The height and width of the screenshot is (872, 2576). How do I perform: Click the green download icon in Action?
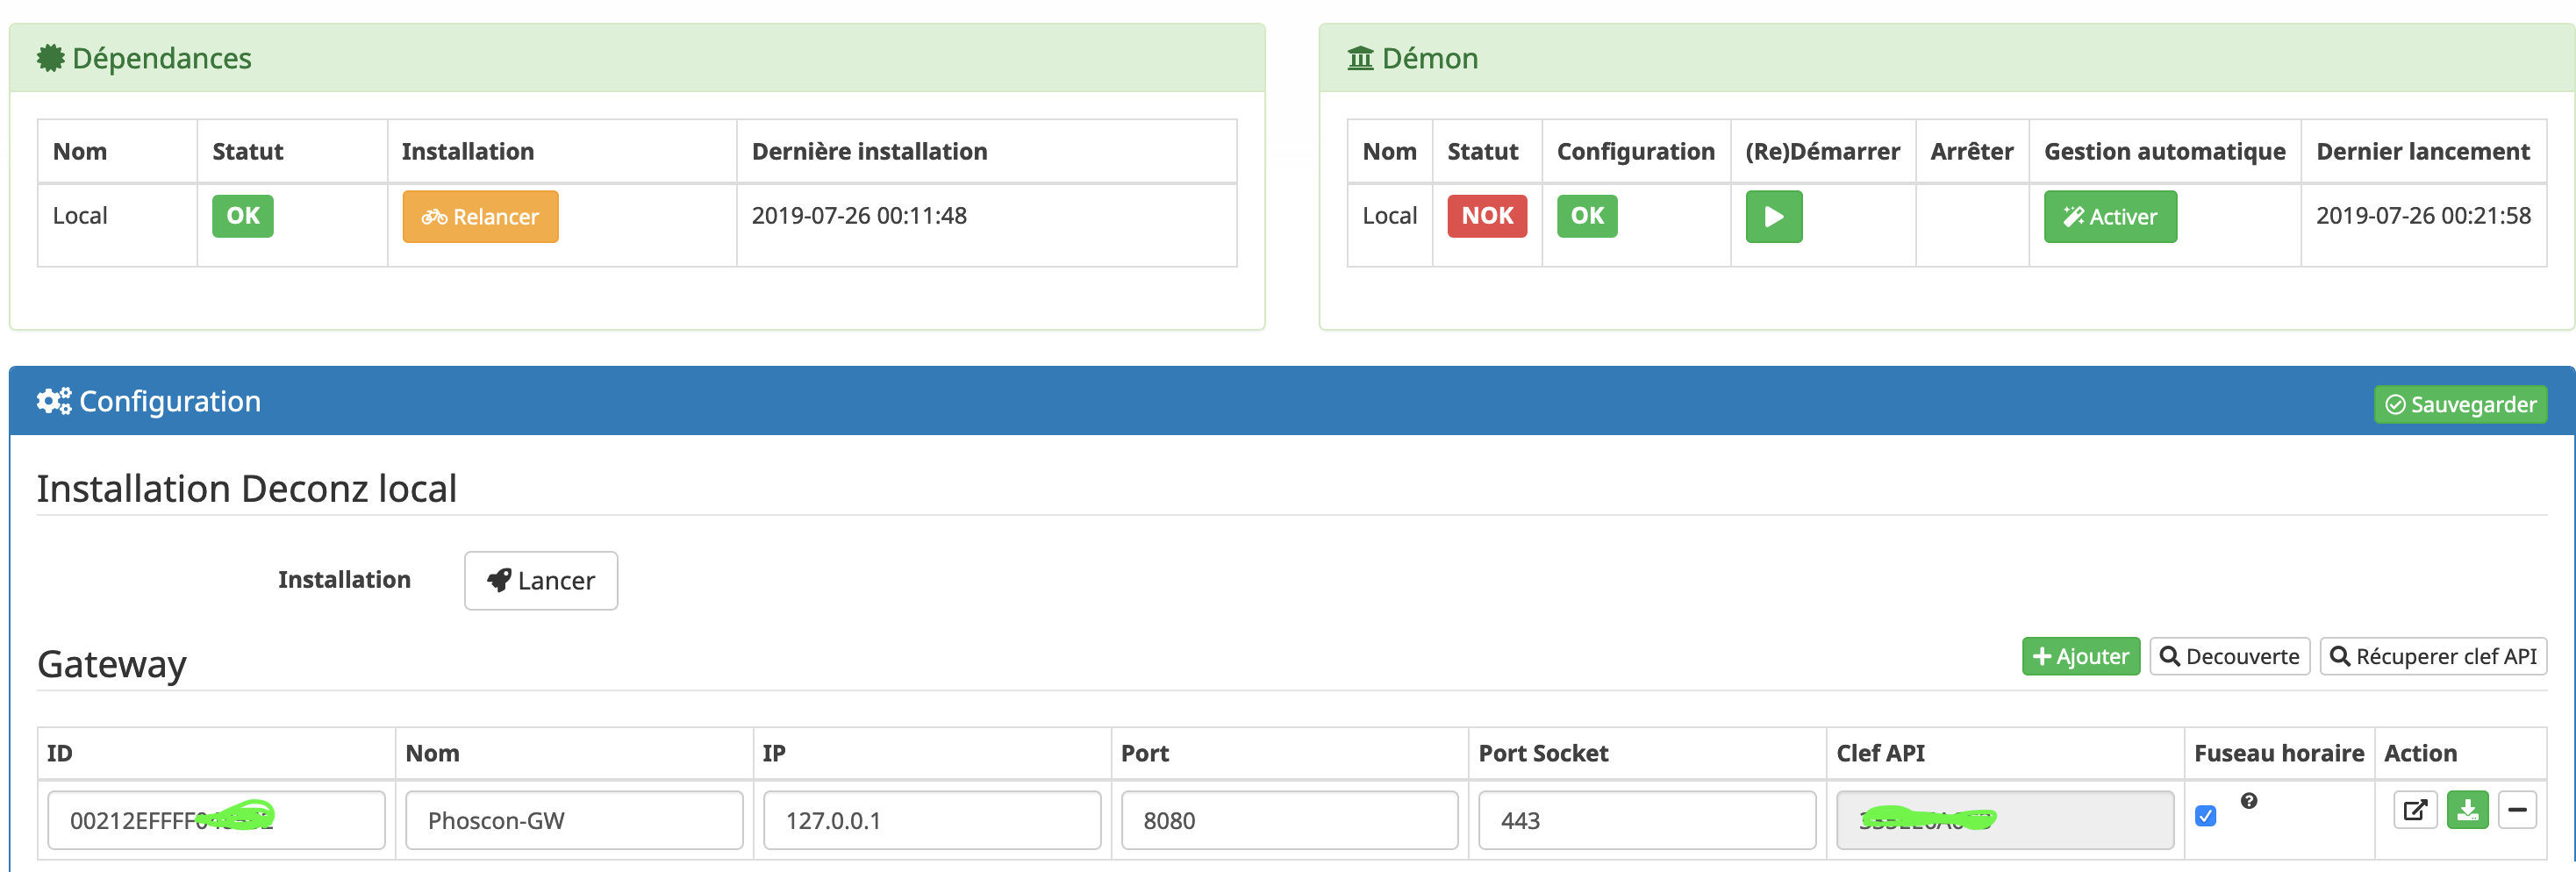pyautogui.click(x=2467, y=809)
